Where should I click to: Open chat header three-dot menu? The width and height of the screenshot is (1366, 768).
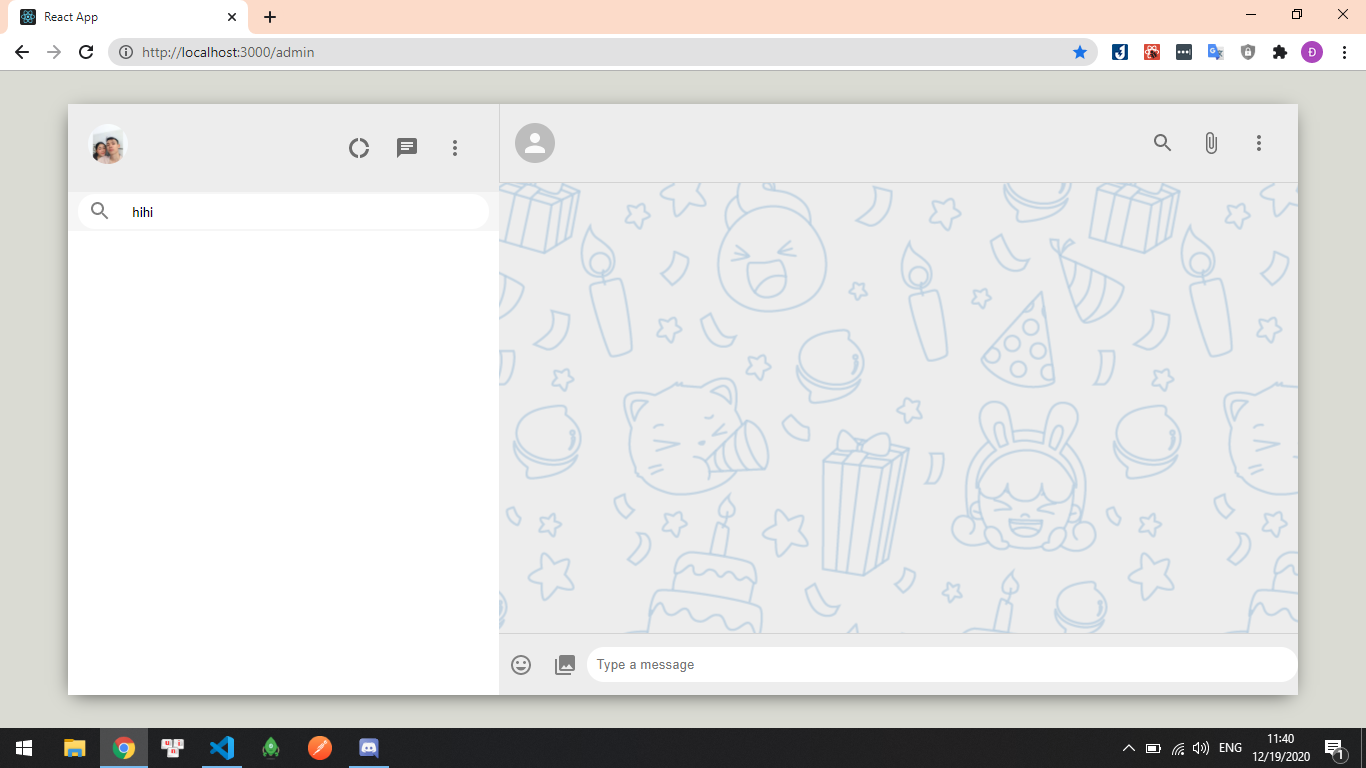pyautogui.click(x=1259, y=143)
